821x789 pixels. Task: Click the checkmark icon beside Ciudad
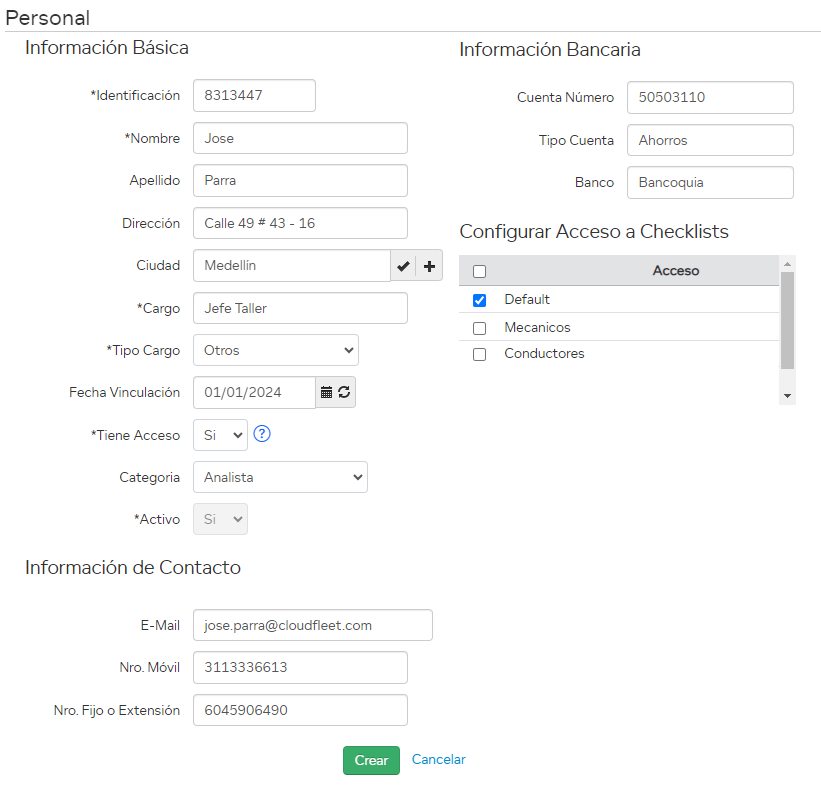tap(403, 266)
